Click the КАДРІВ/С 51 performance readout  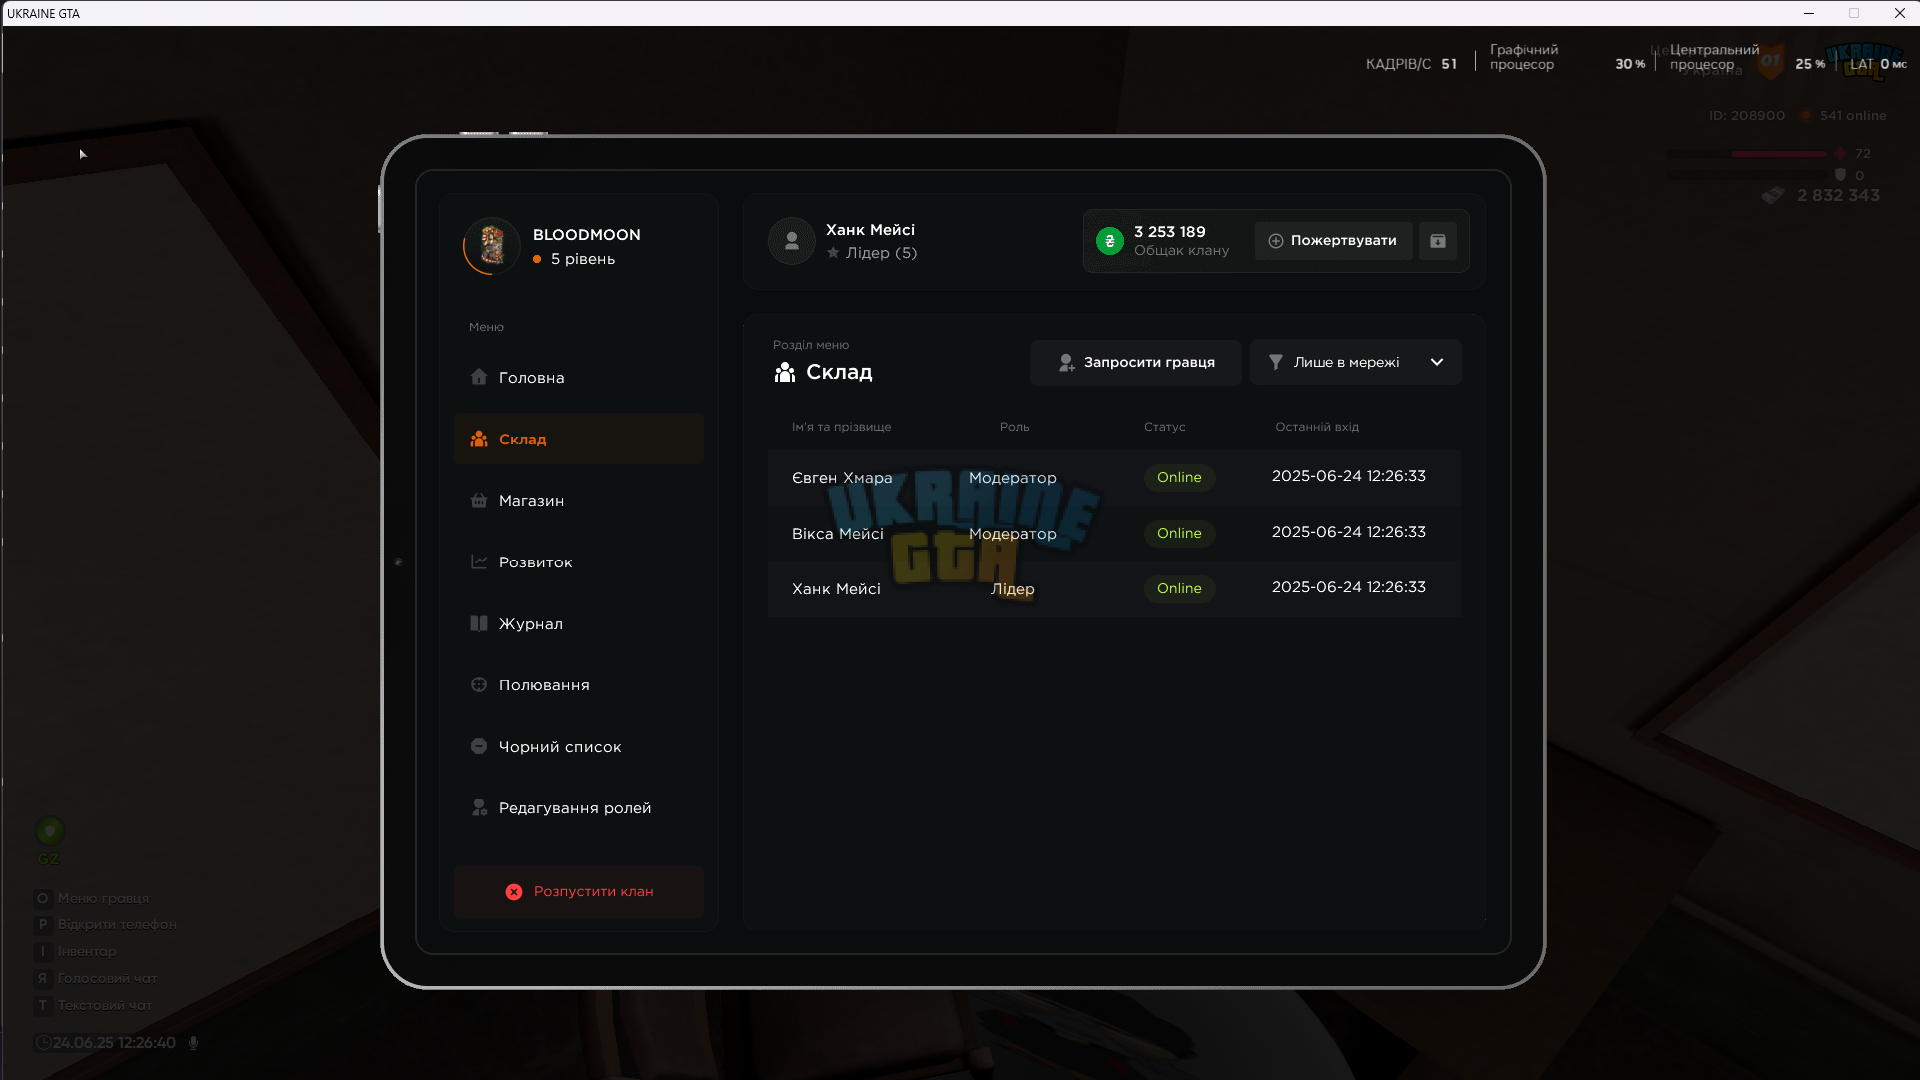[1411, 64]
